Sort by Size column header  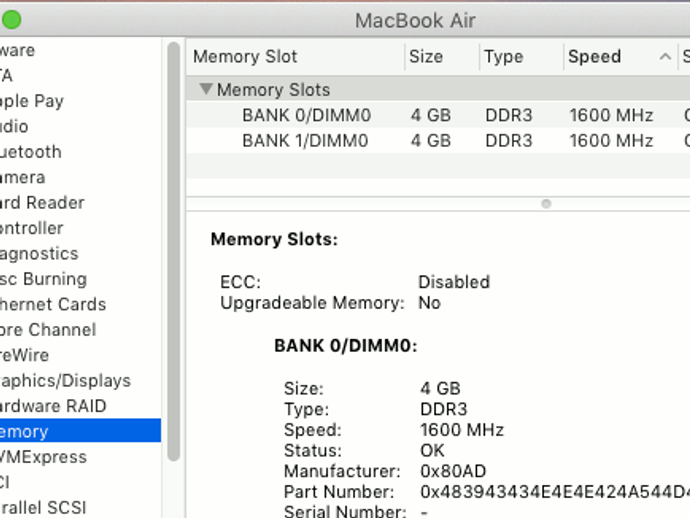coord(426,56)
